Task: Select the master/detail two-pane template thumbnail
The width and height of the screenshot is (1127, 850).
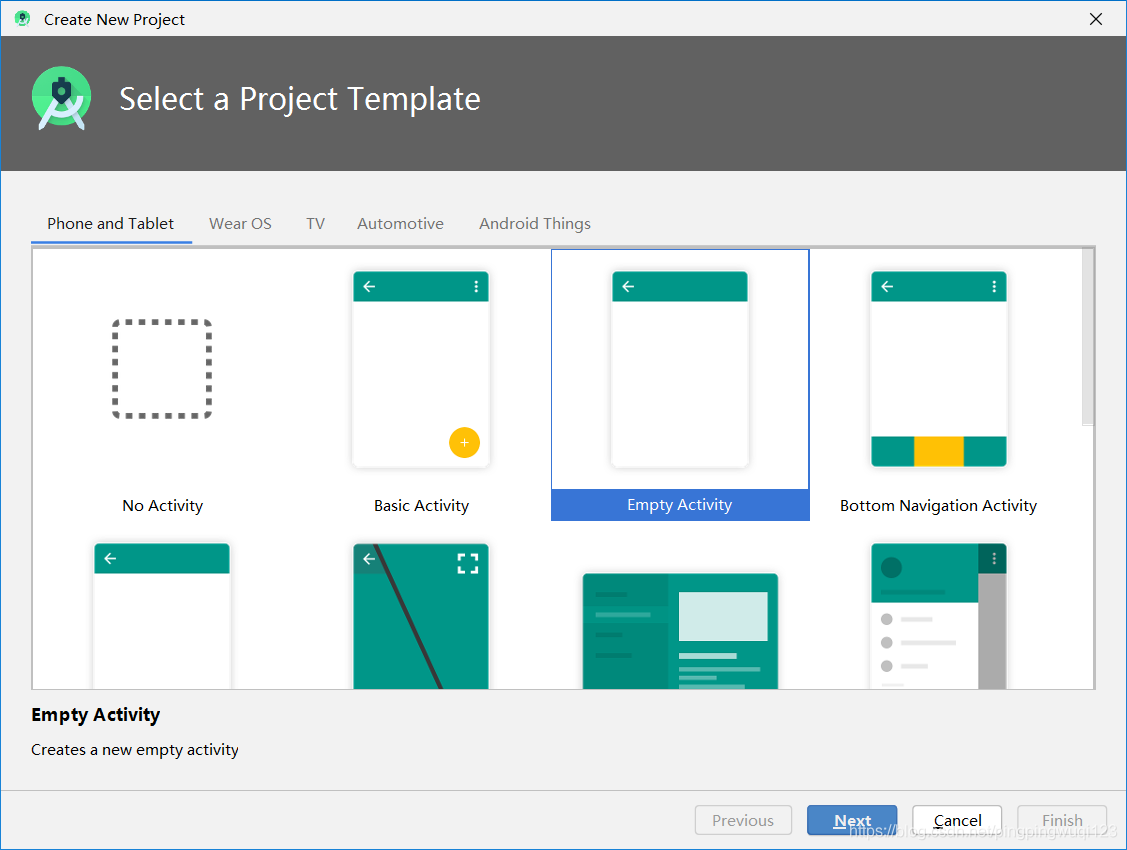Action: [x=680, y=631]
